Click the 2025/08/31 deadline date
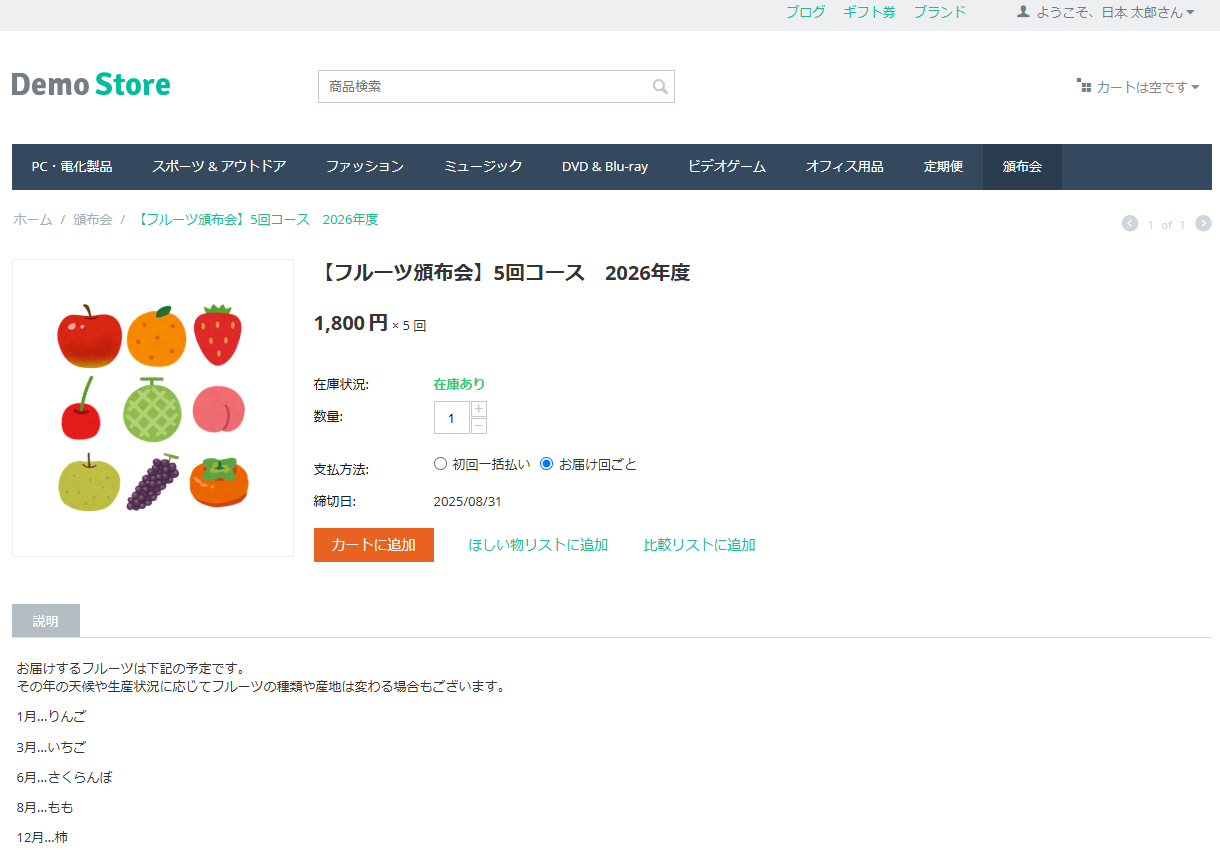This screenshot has width=1220, height=850. coord(467,502)
